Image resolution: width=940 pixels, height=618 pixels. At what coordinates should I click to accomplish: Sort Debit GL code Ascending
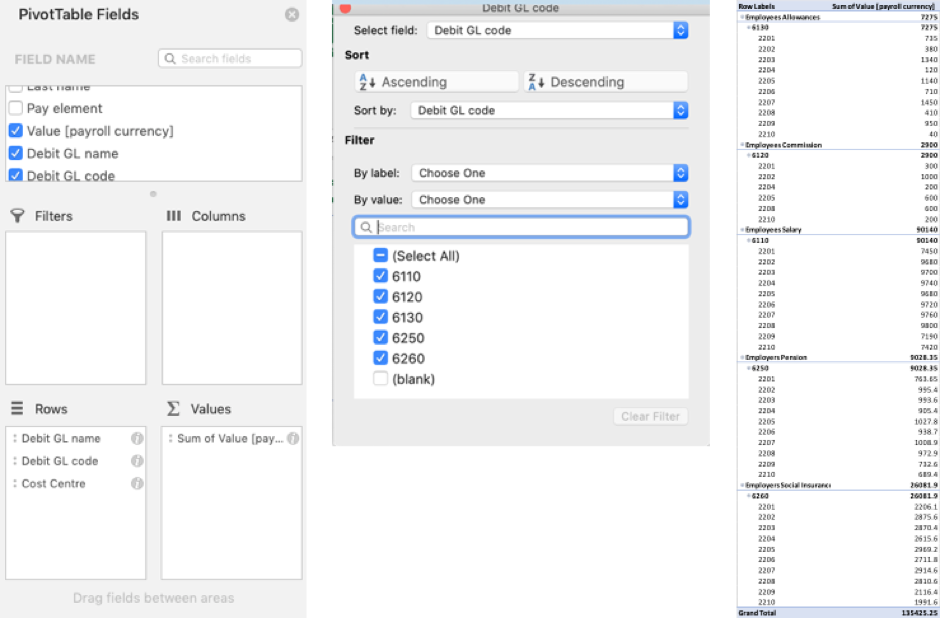click(x=436, y=82)
